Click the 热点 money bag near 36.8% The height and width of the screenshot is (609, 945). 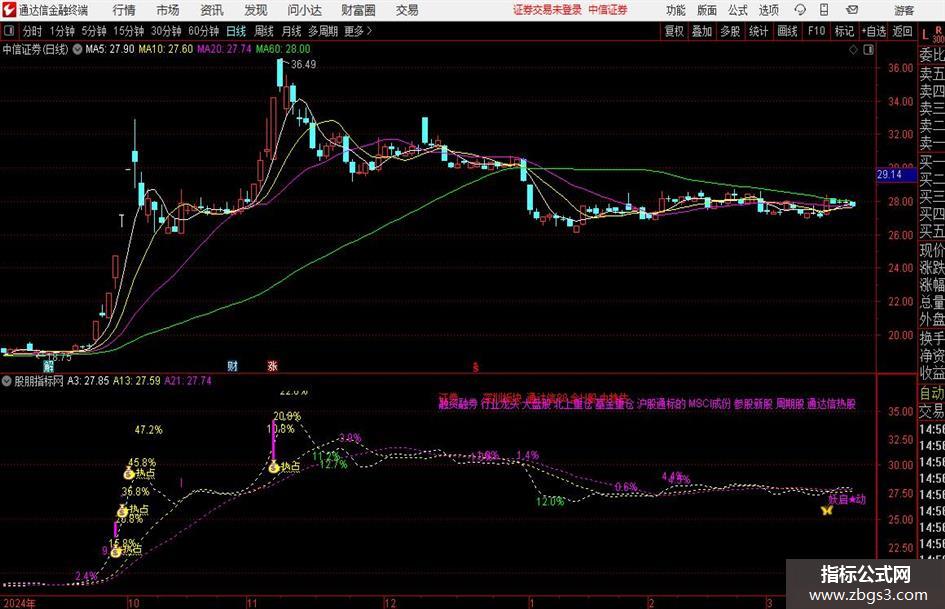(x=123, y=511)
